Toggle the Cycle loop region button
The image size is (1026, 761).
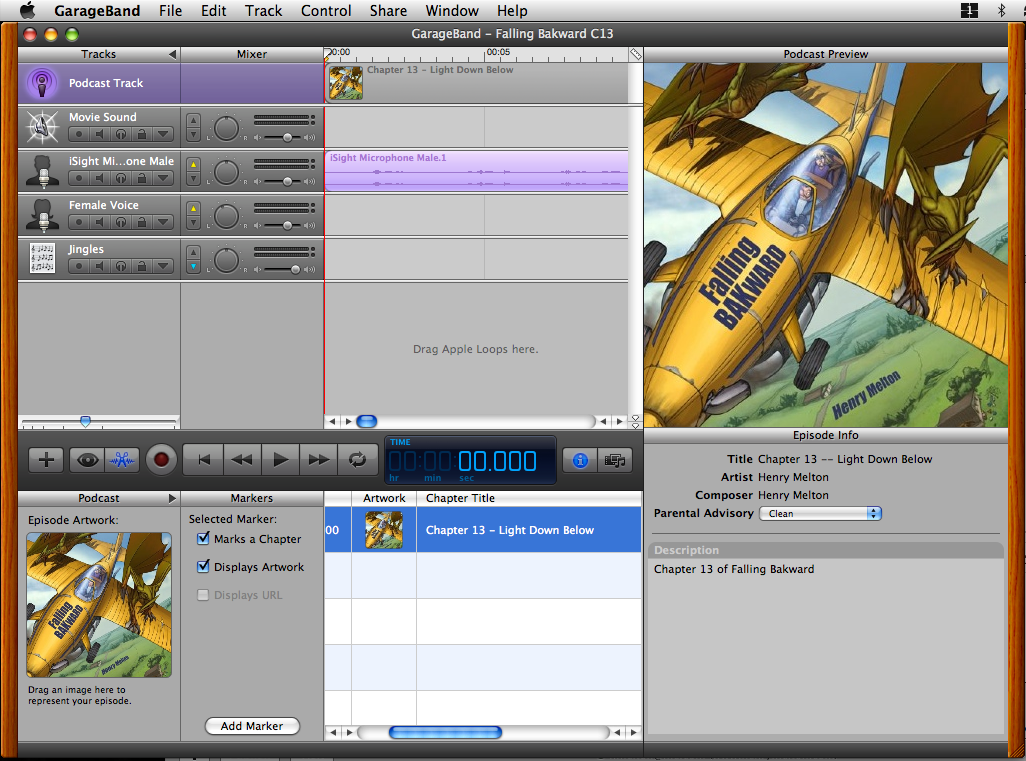(x=357, y=460)
